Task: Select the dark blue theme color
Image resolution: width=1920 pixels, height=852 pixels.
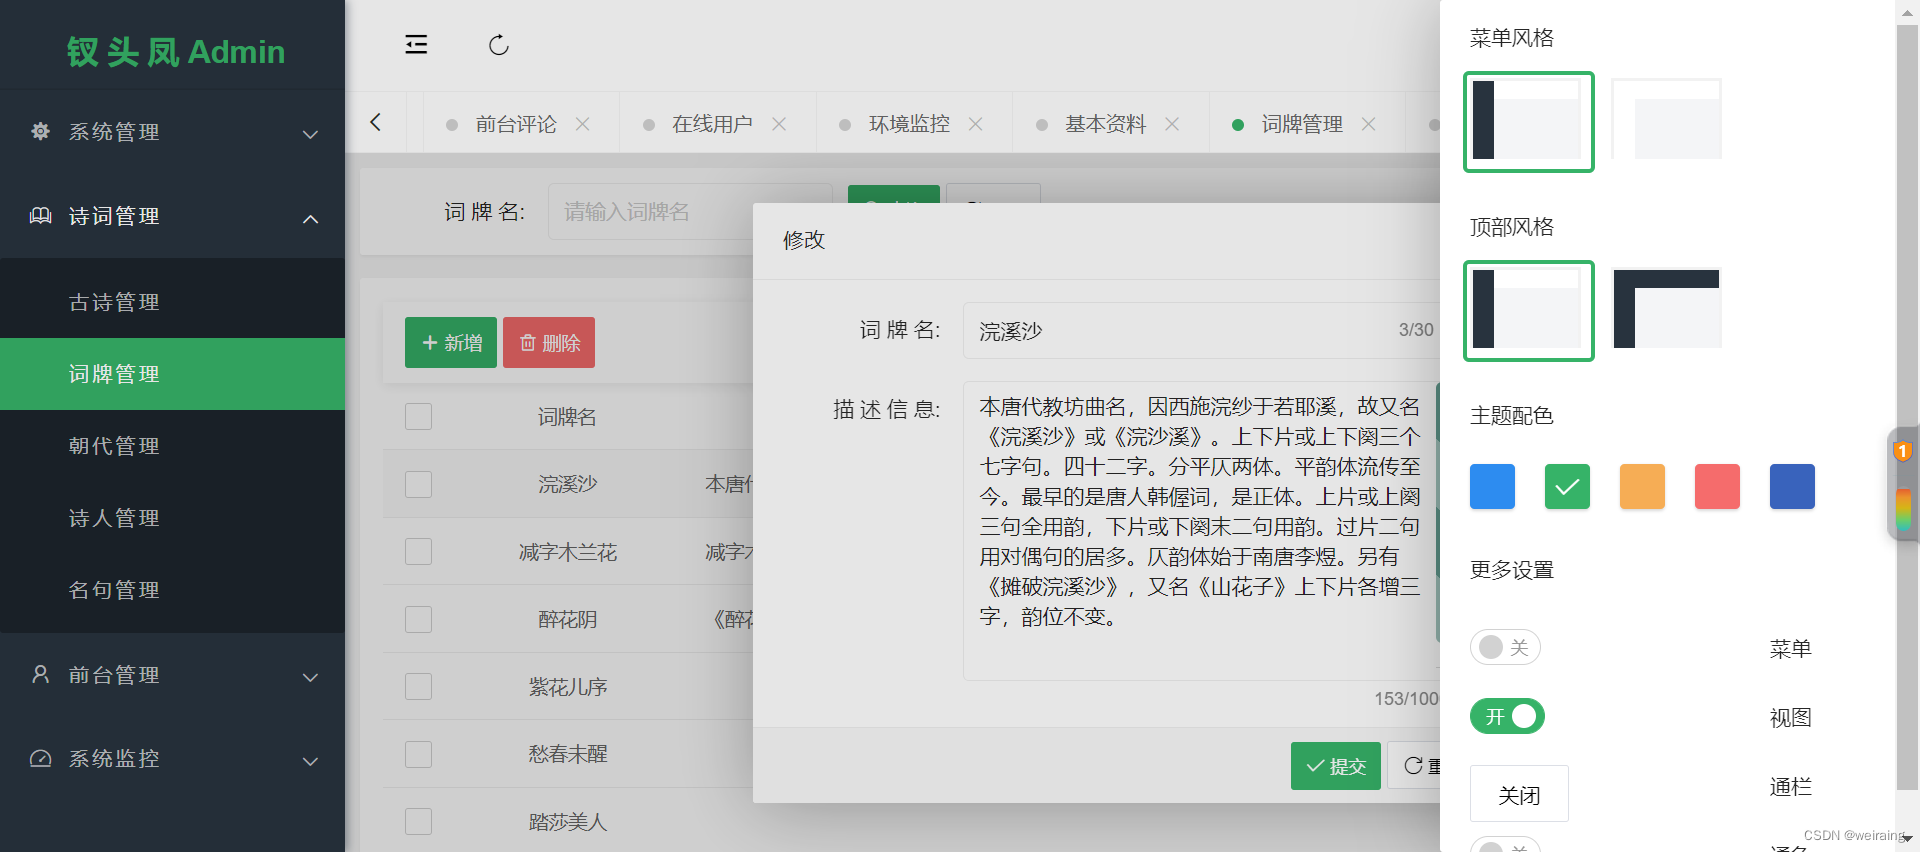Action: pyautogui.click(x=1792, y=487)
